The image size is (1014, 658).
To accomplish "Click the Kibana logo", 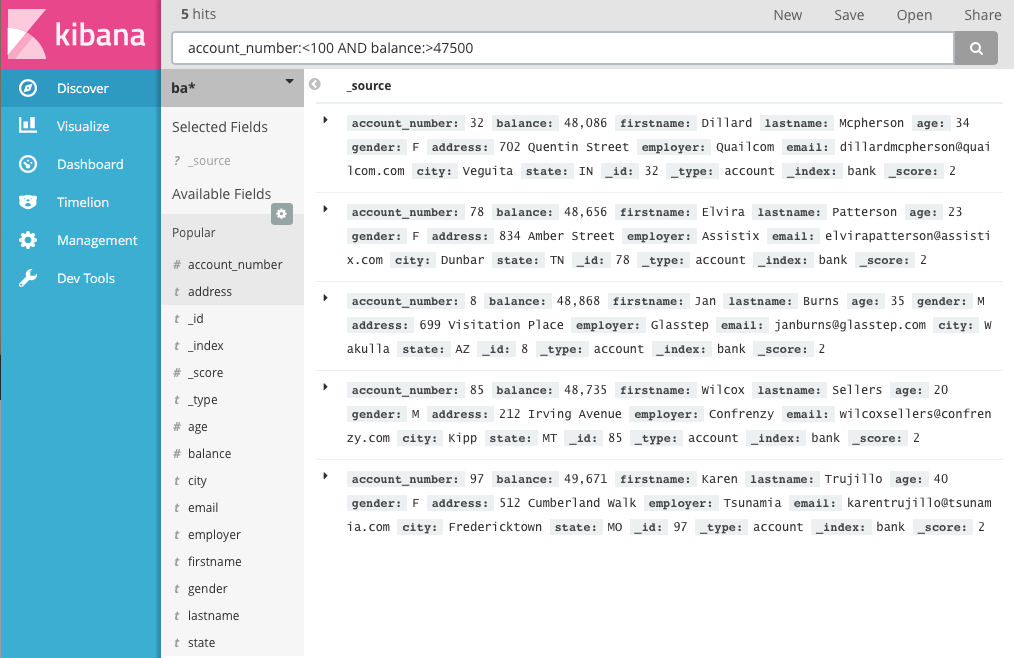I will (x=78, y=33).
